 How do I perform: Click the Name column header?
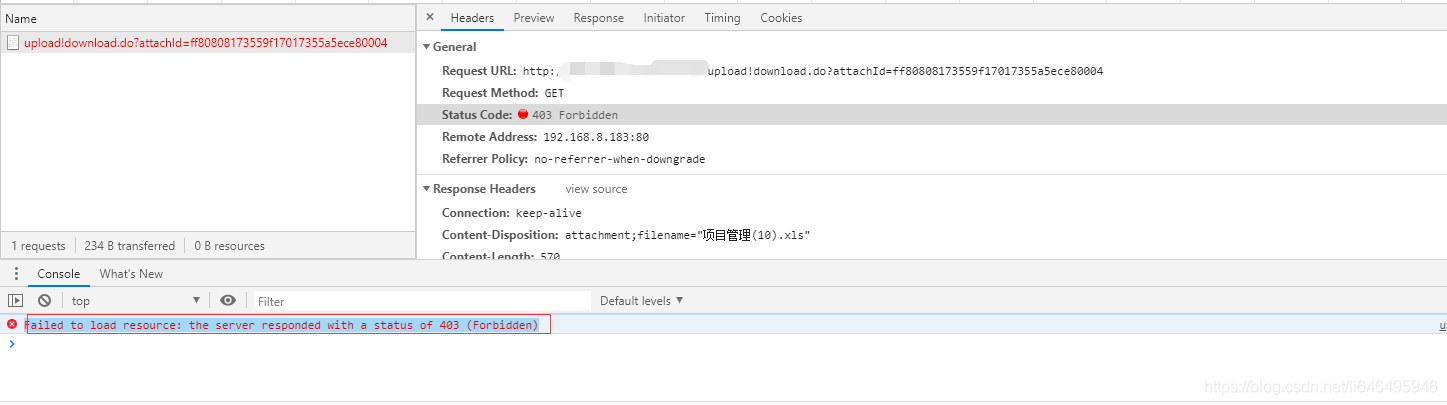(x=208, y=19)
